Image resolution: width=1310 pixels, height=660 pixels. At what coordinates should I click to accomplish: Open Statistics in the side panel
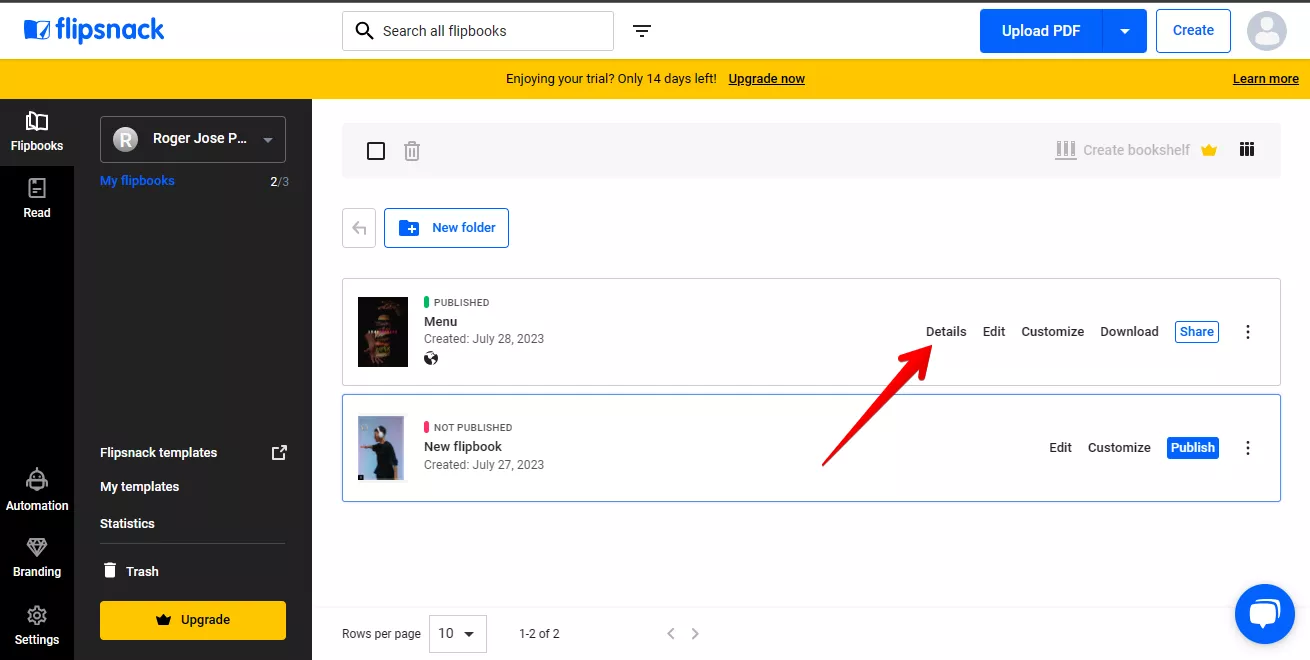(x=127, y=523)
